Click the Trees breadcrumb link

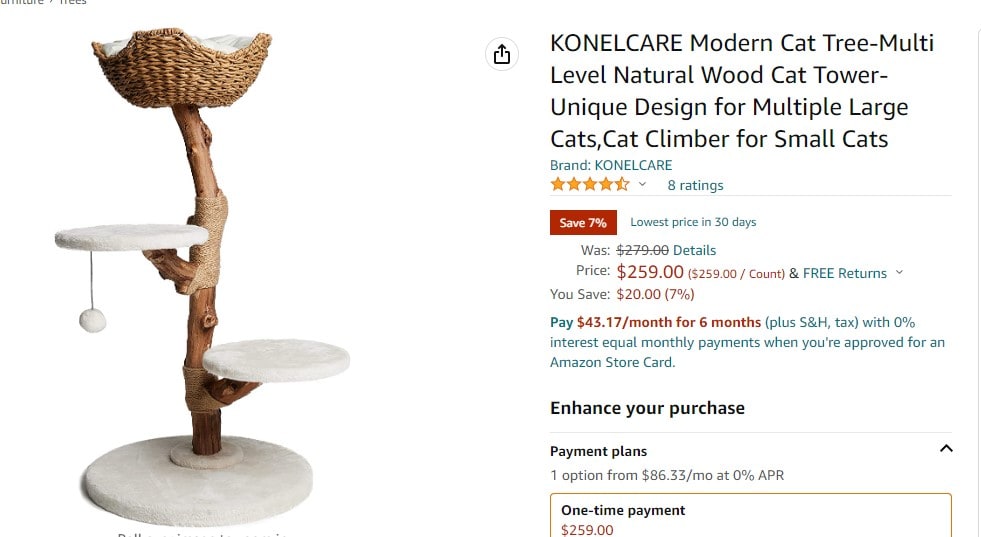[73, 3]
